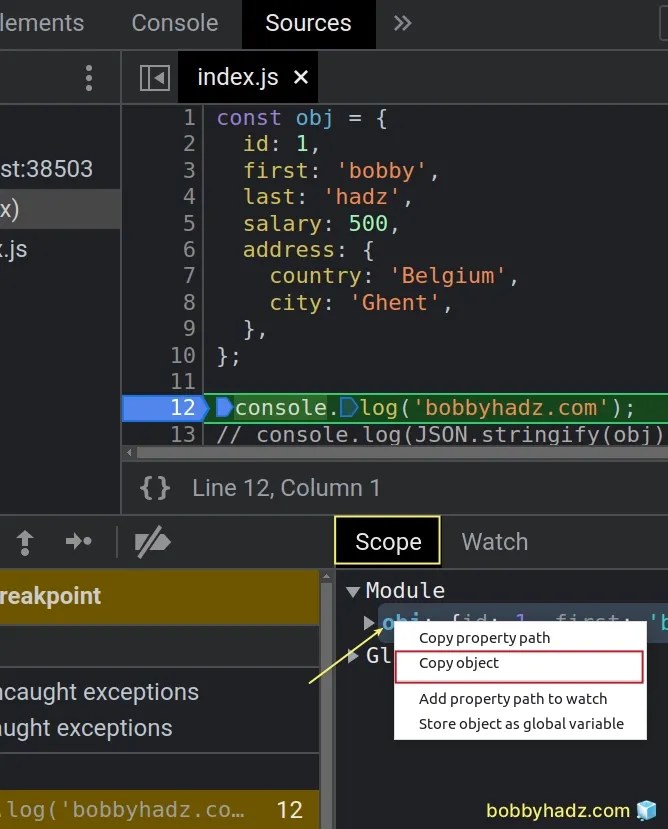Screen dimensions: 668x829
Task: Click the step out of function icon
Action: click(x=24, y=541)
